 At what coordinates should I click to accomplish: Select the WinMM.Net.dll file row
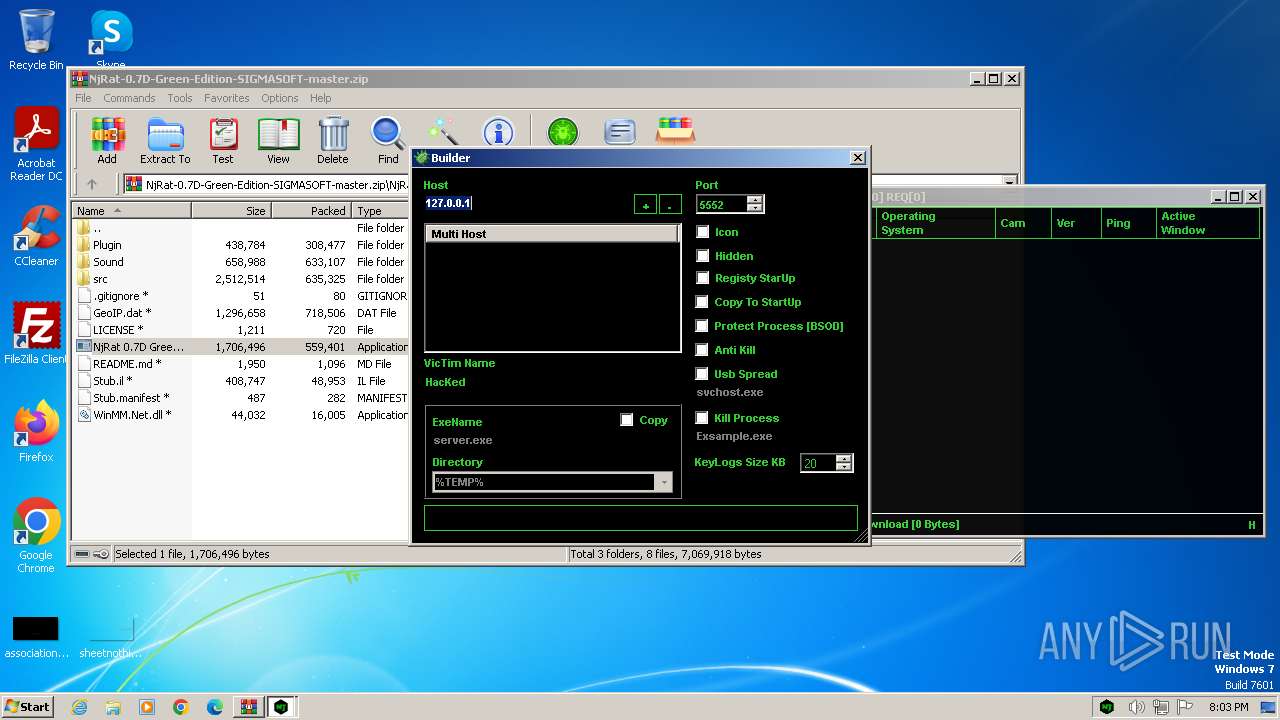click(240, 415)
